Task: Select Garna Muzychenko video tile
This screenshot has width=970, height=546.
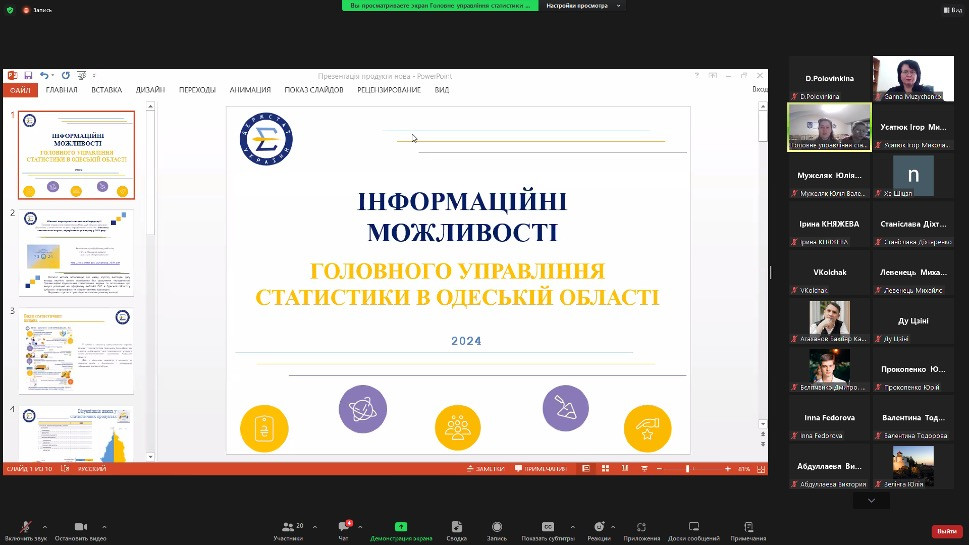Action: [x=913, y=79]
